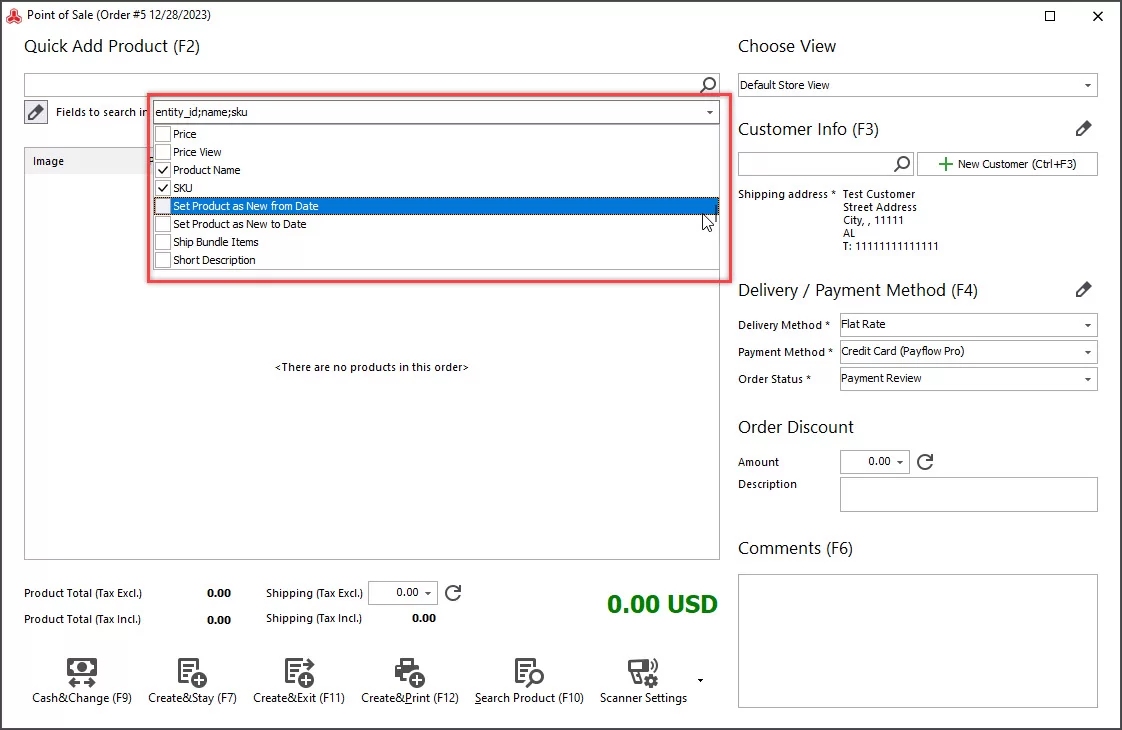Tick the Price checkbox
This screenshot has width=1122, height=730.
pos(163,134)
